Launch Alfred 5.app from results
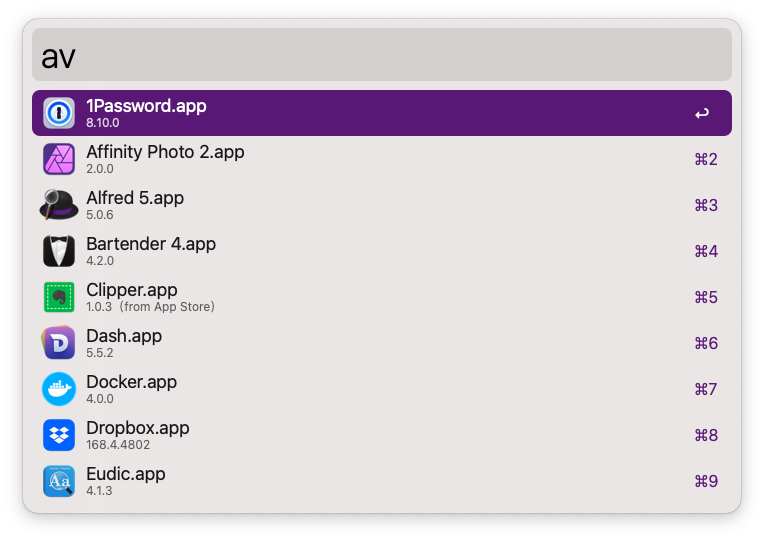The height and width of the screenshot is (540, 764). click(x=135, y=198)
